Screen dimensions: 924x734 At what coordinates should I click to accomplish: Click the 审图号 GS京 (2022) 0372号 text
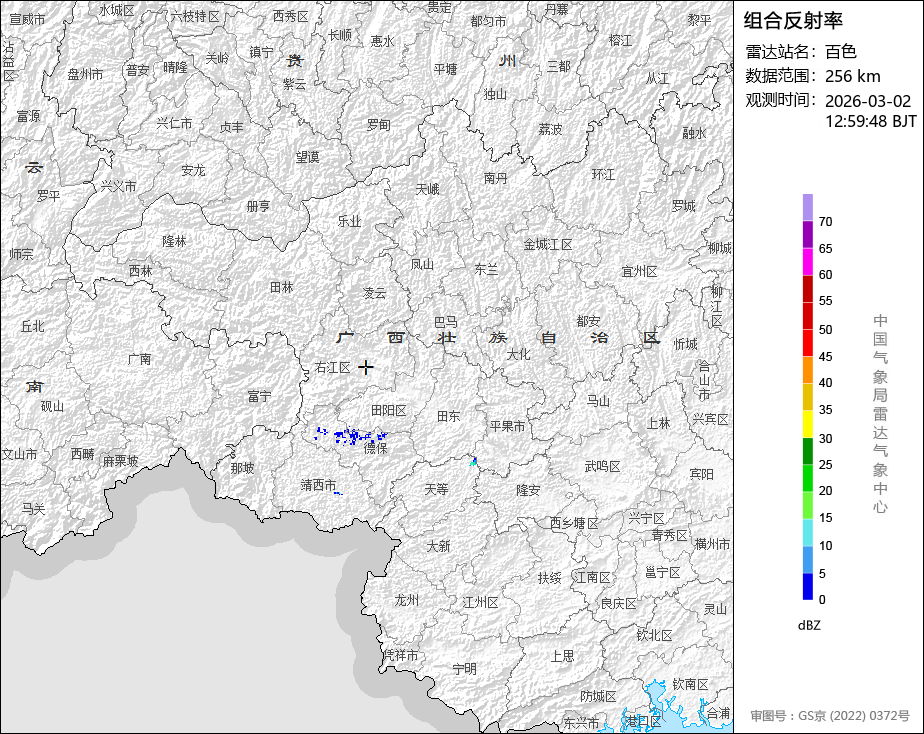pos(830,716)
